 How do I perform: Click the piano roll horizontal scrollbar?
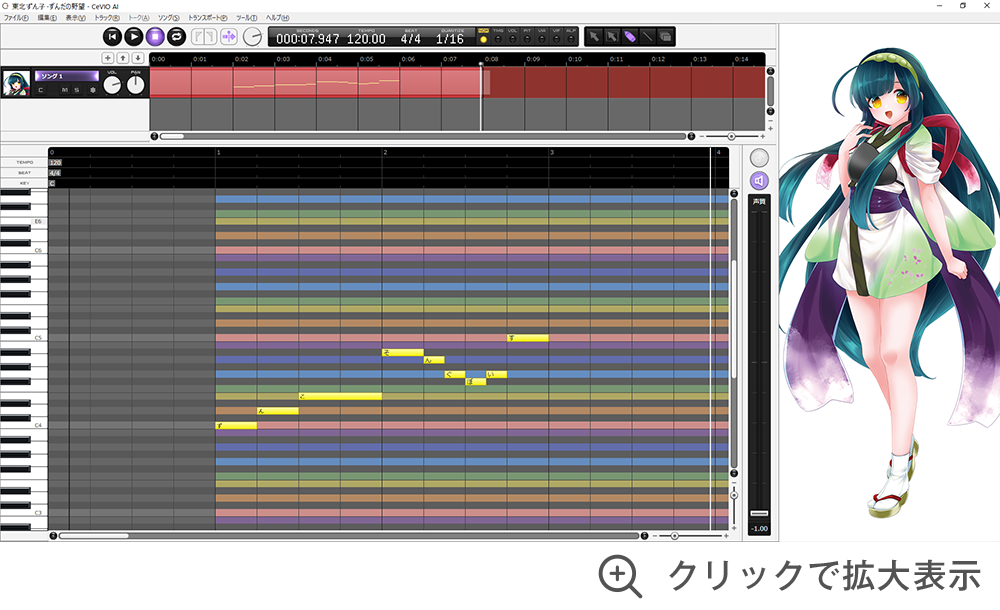coord(349,536)
